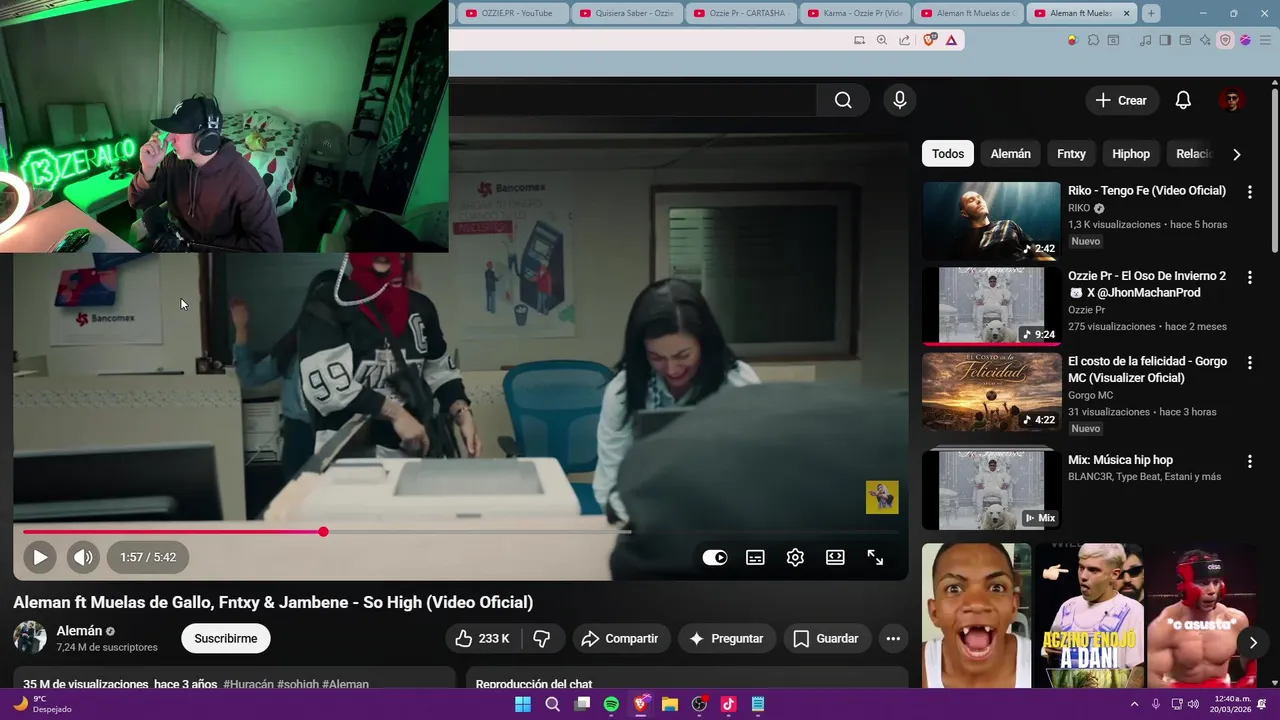Switch to Karma - Ozzie Pr tab
Image resolution: width=1280 pixels, height=720 pixels.
pyautogui.click(x=857, y=13)
